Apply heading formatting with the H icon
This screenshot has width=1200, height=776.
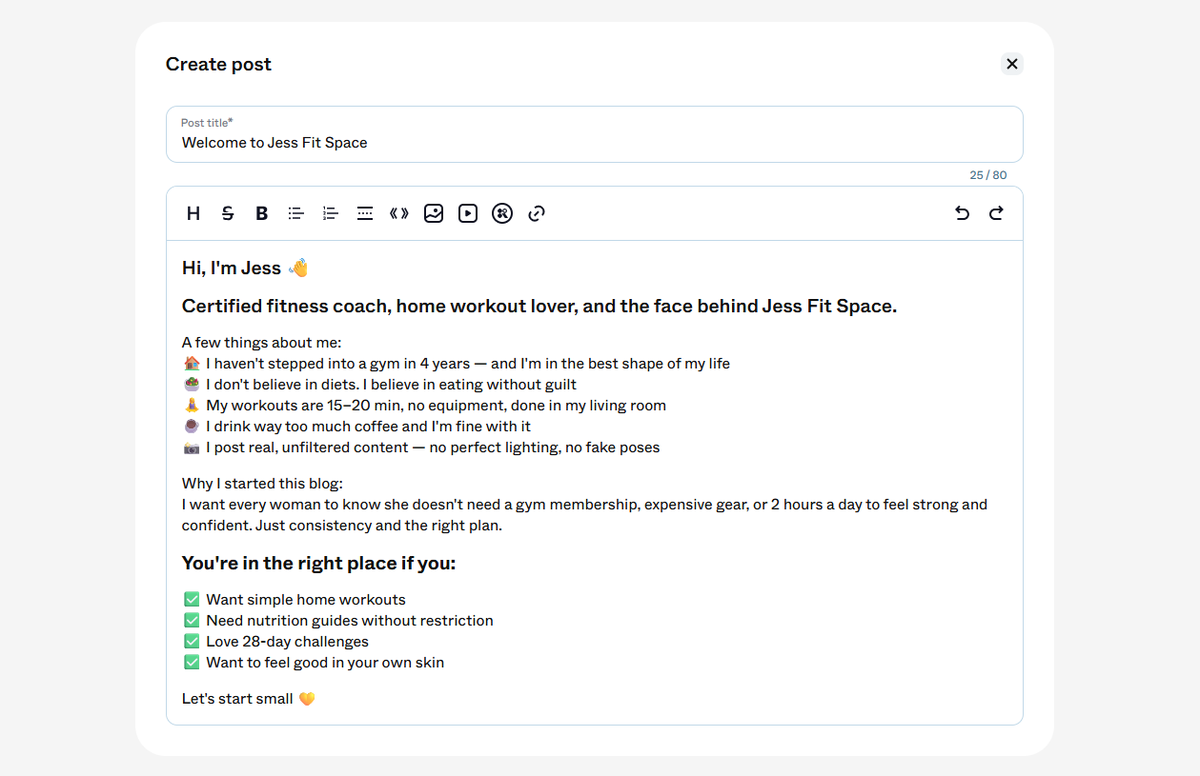pyautogui.click(x=194, y=213)
